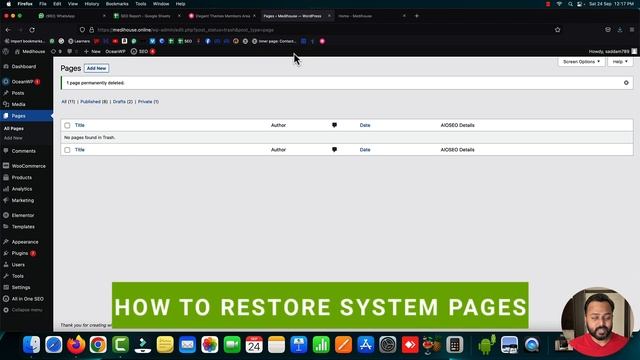Viewport: 640px width, 360px height.
Task: Go back in Firefox
Action: (8, 30)
